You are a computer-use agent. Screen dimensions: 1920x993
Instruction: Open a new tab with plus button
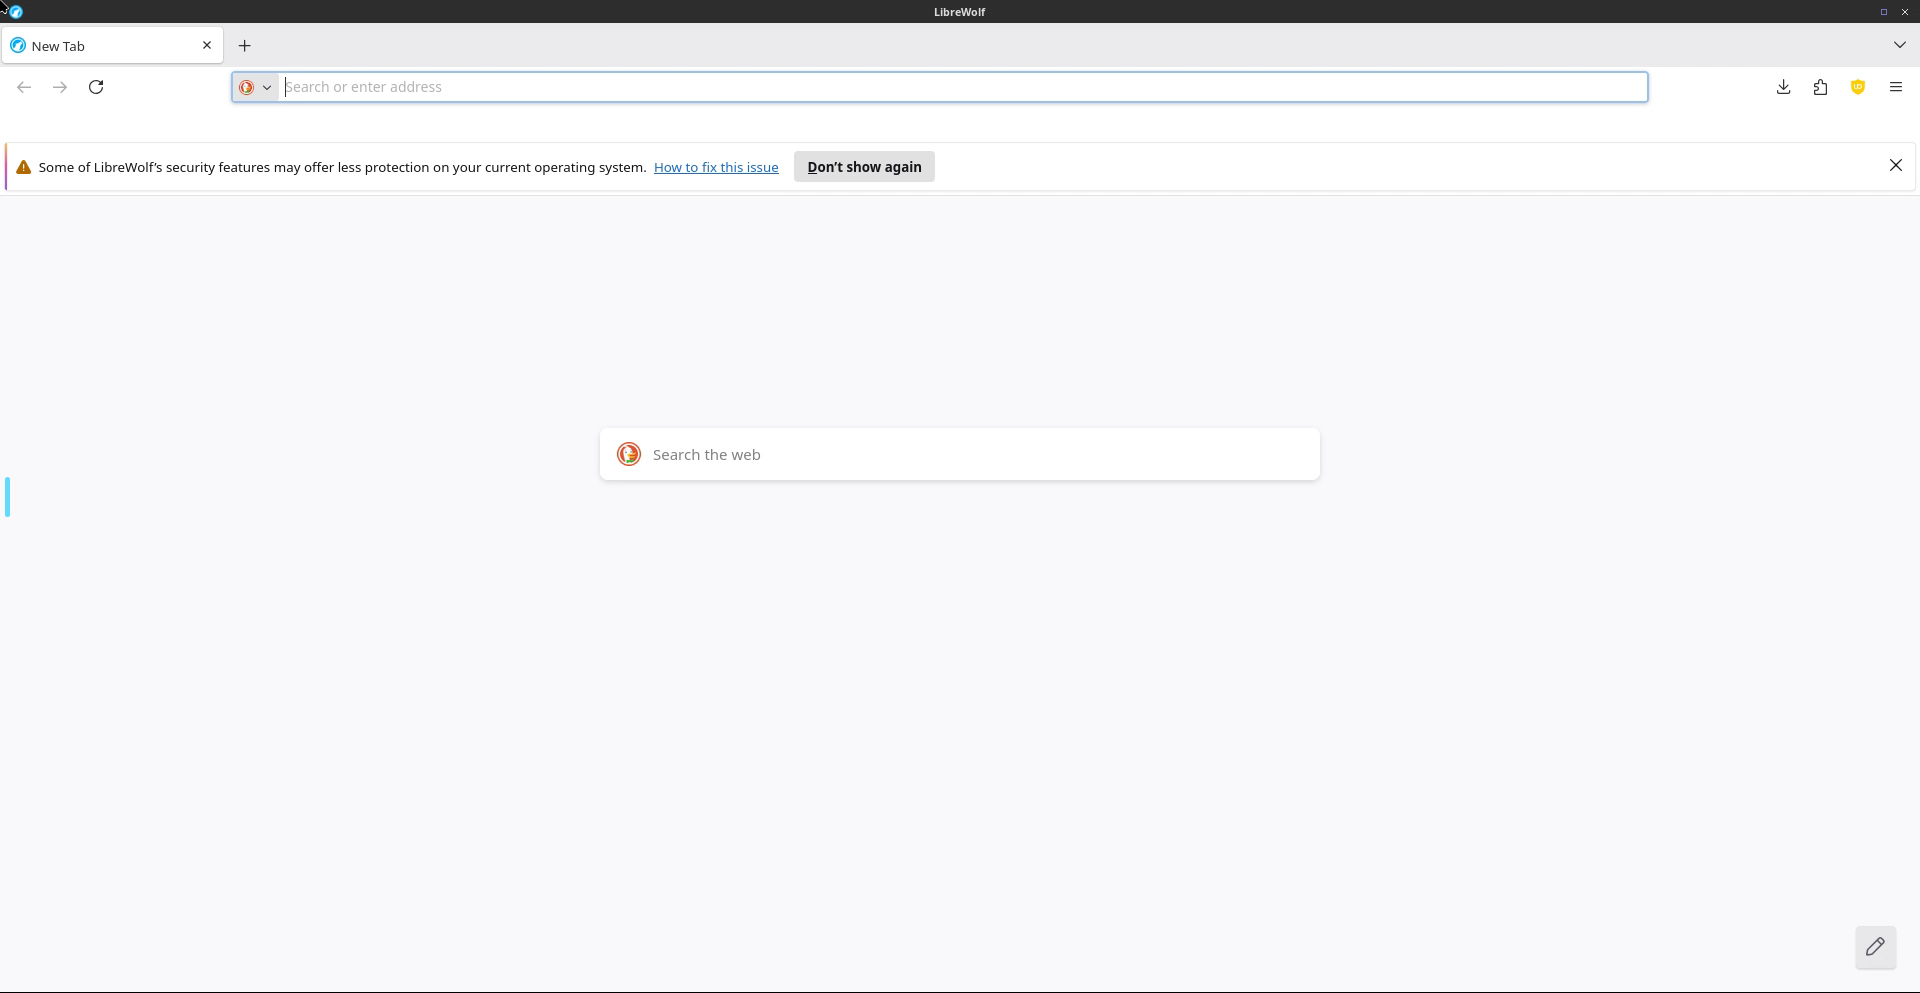coord(245,46)
